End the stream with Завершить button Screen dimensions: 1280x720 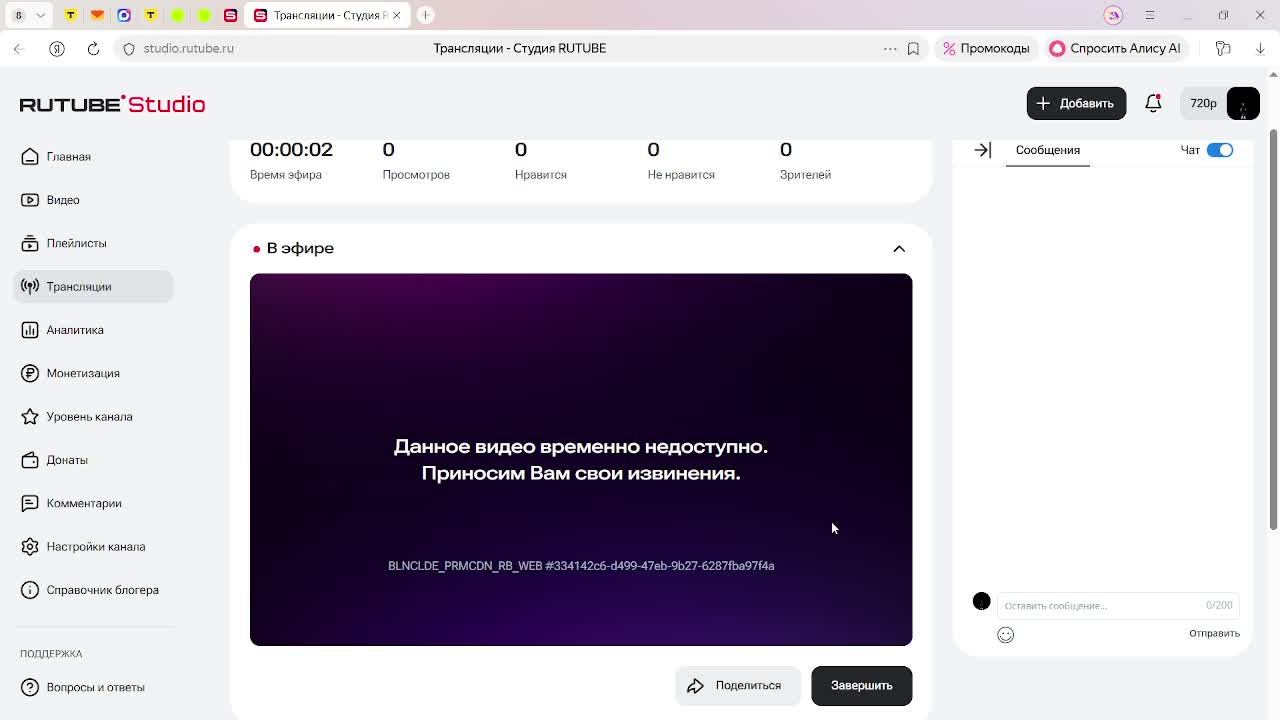(x=861, y=686)
